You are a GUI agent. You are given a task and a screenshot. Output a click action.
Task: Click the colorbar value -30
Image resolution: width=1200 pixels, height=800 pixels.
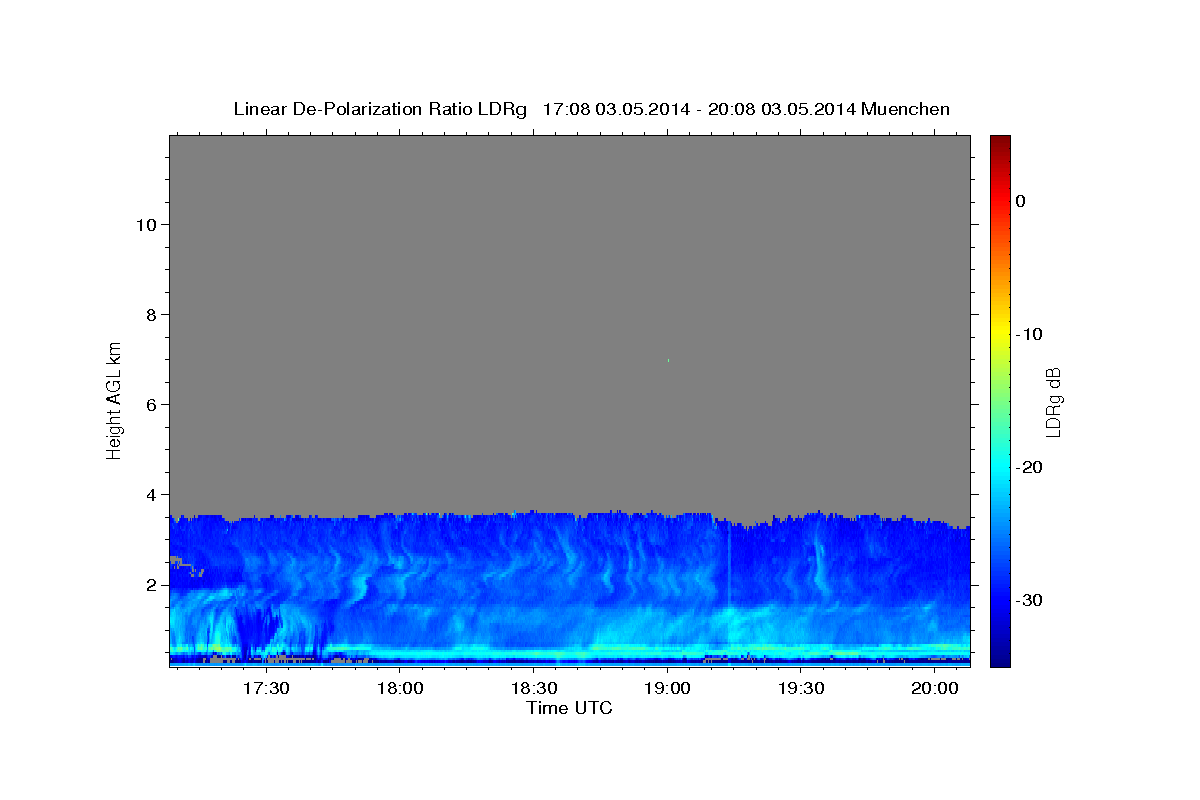tap(1029, 600)
